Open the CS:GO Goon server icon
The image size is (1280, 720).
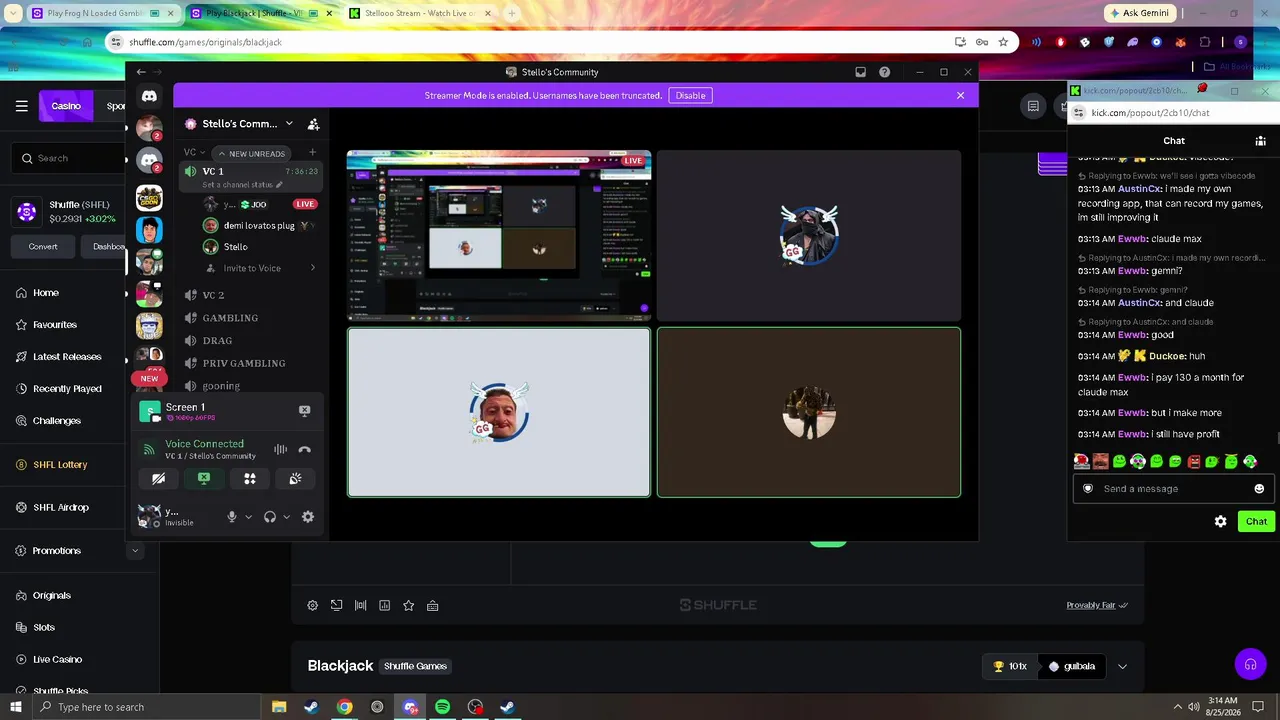(149, 198)
